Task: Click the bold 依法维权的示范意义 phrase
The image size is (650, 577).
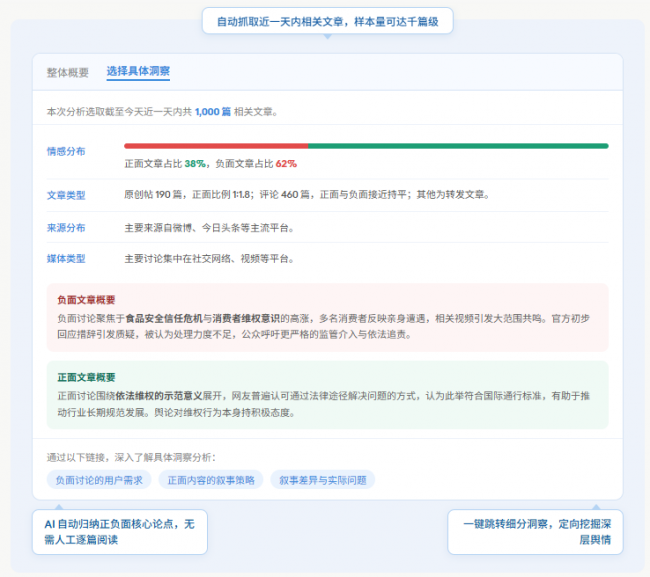Action: click(x=159, y=396)
